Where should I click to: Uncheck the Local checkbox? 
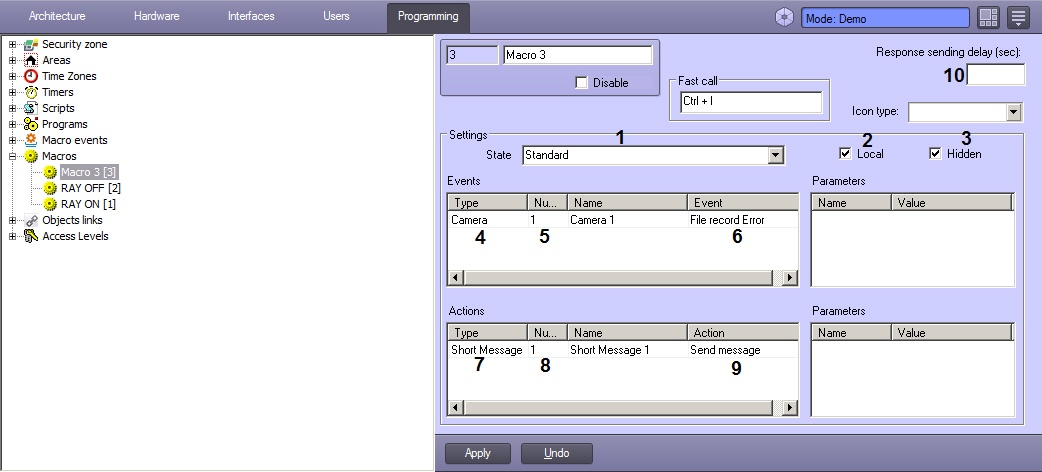coord(845,154)
